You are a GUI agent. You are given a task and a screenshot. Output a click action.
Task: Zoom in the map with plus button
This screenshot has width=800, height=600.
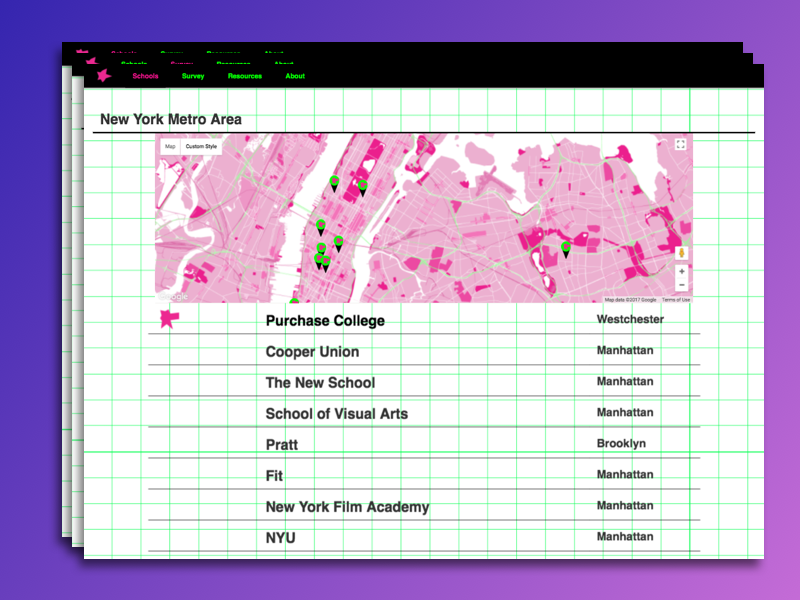click(682, 271)
